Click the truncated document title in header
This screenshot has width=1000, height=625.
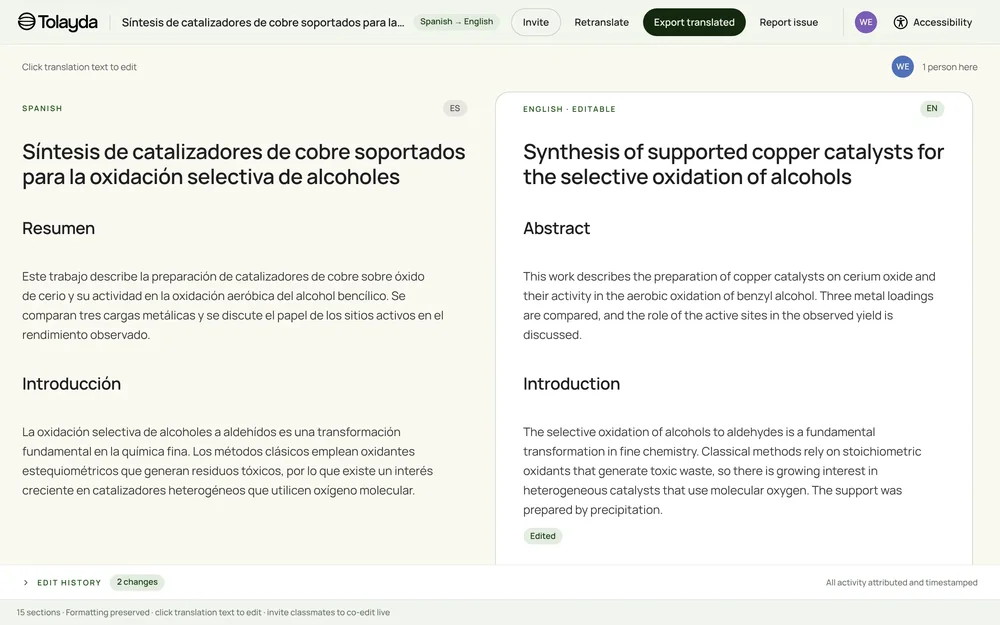tap(263, 22)
